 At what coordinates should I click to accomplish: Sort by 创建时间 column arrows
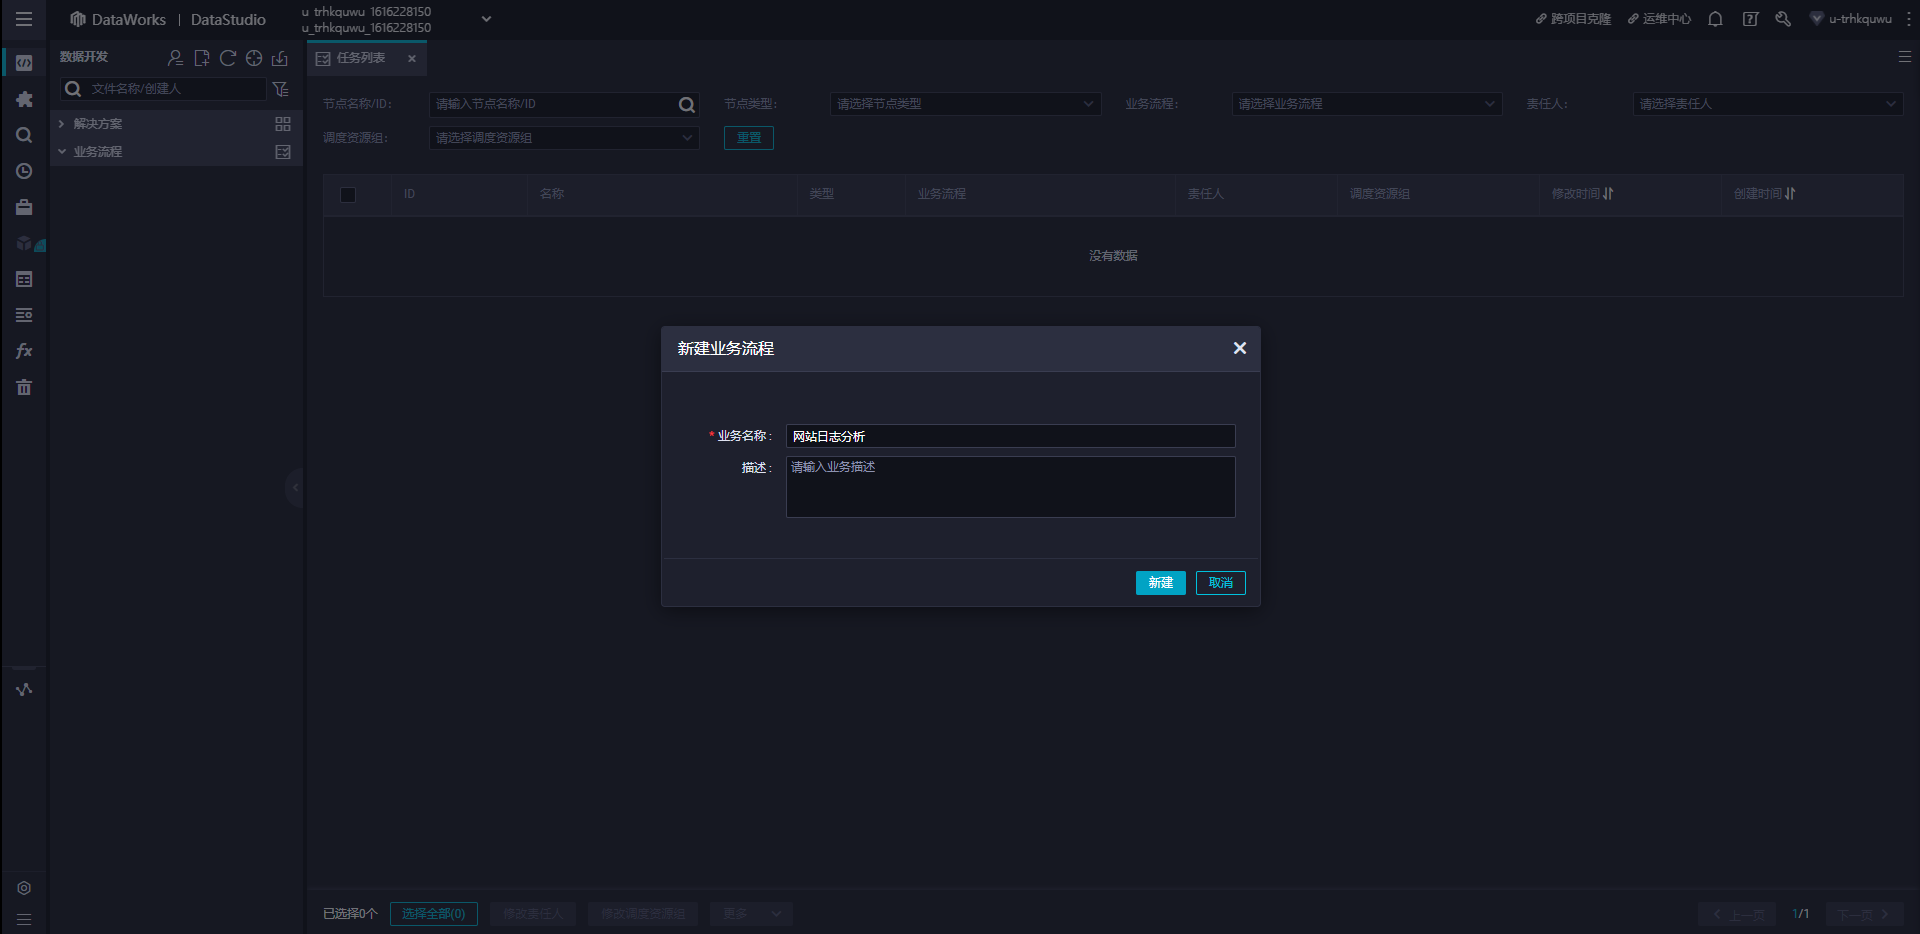point(1790,194)
